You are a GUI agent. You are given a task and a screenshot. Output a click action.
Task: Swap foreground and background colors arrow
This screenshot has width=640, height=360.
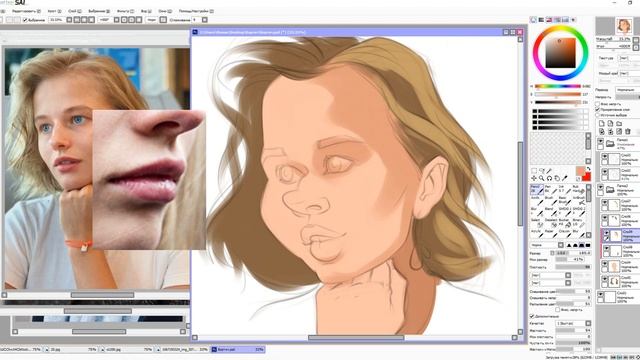[x=588, y=168]
